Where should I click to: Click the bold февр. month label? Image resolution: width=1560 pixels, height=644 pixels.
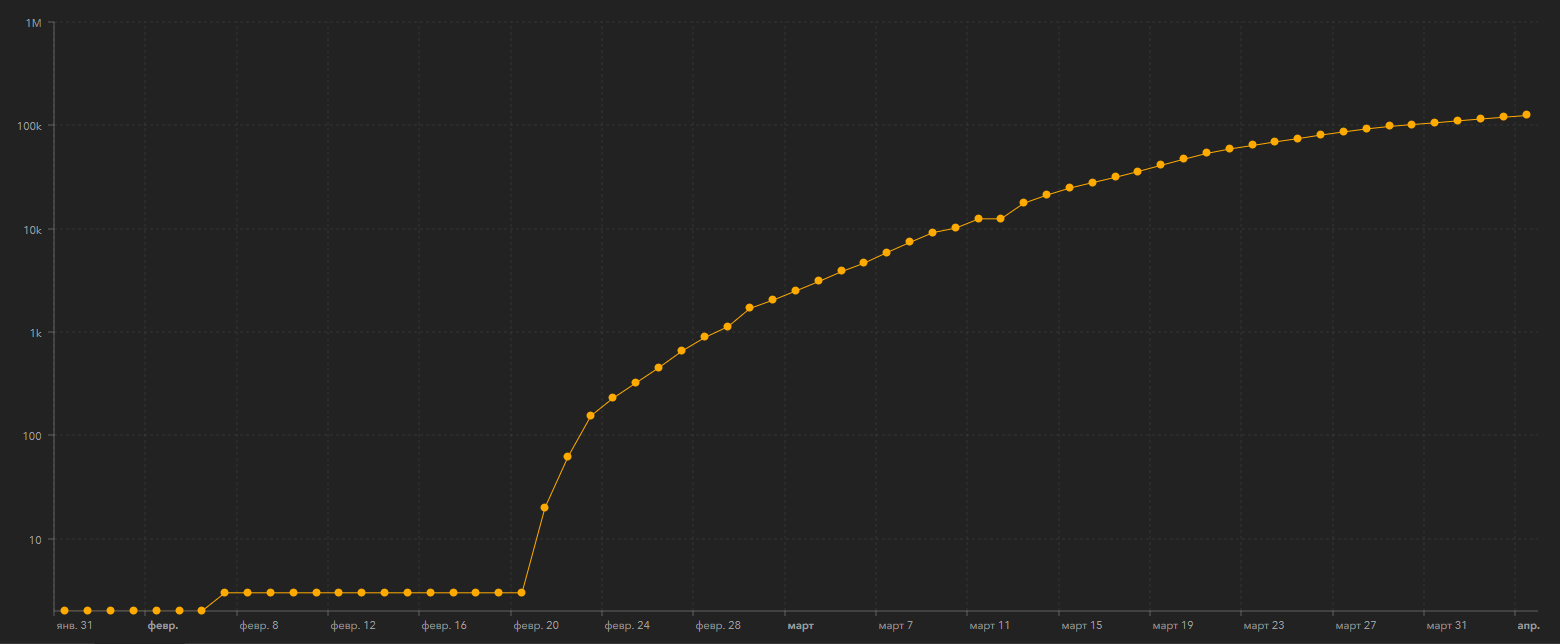pyautogui.click(x=163, y=626)
